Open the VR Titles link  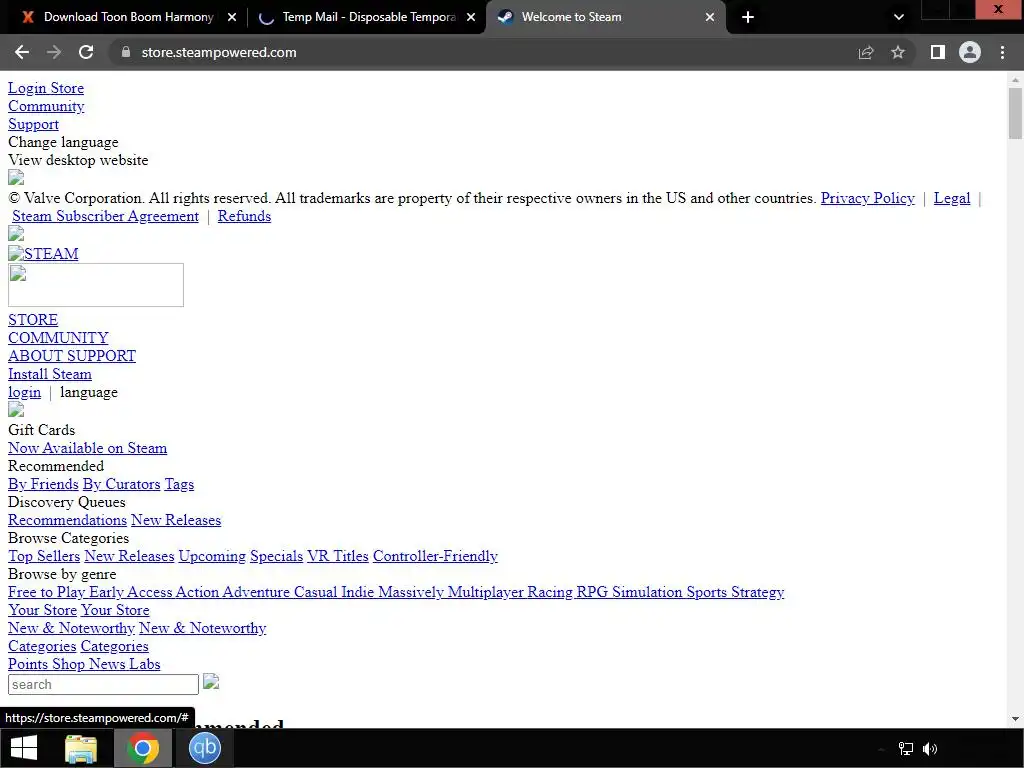338,556
